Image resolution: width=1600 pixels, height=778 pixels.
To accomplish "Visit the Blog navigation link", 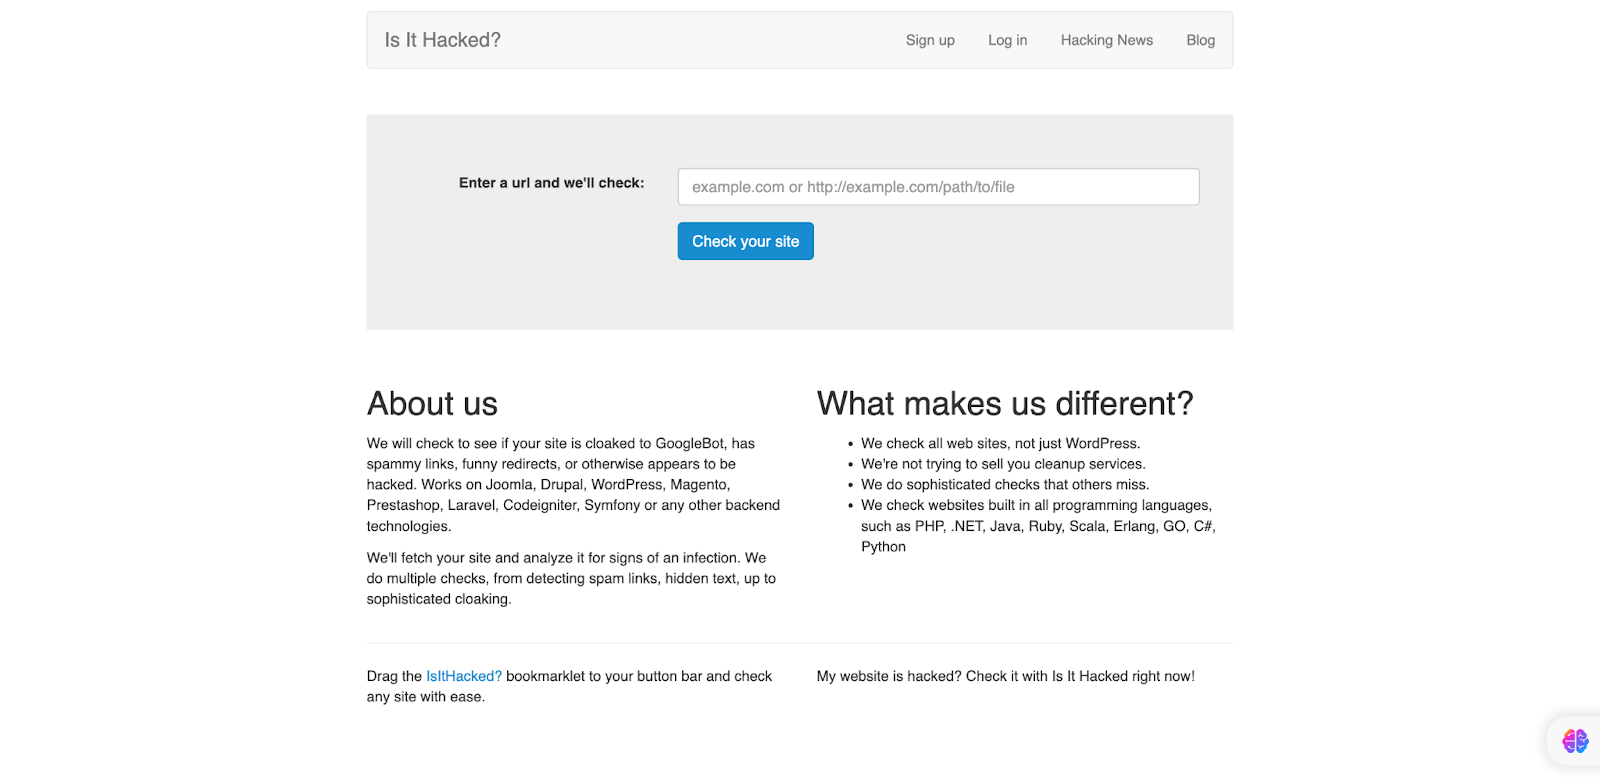I will click(x=1200, y=40).
